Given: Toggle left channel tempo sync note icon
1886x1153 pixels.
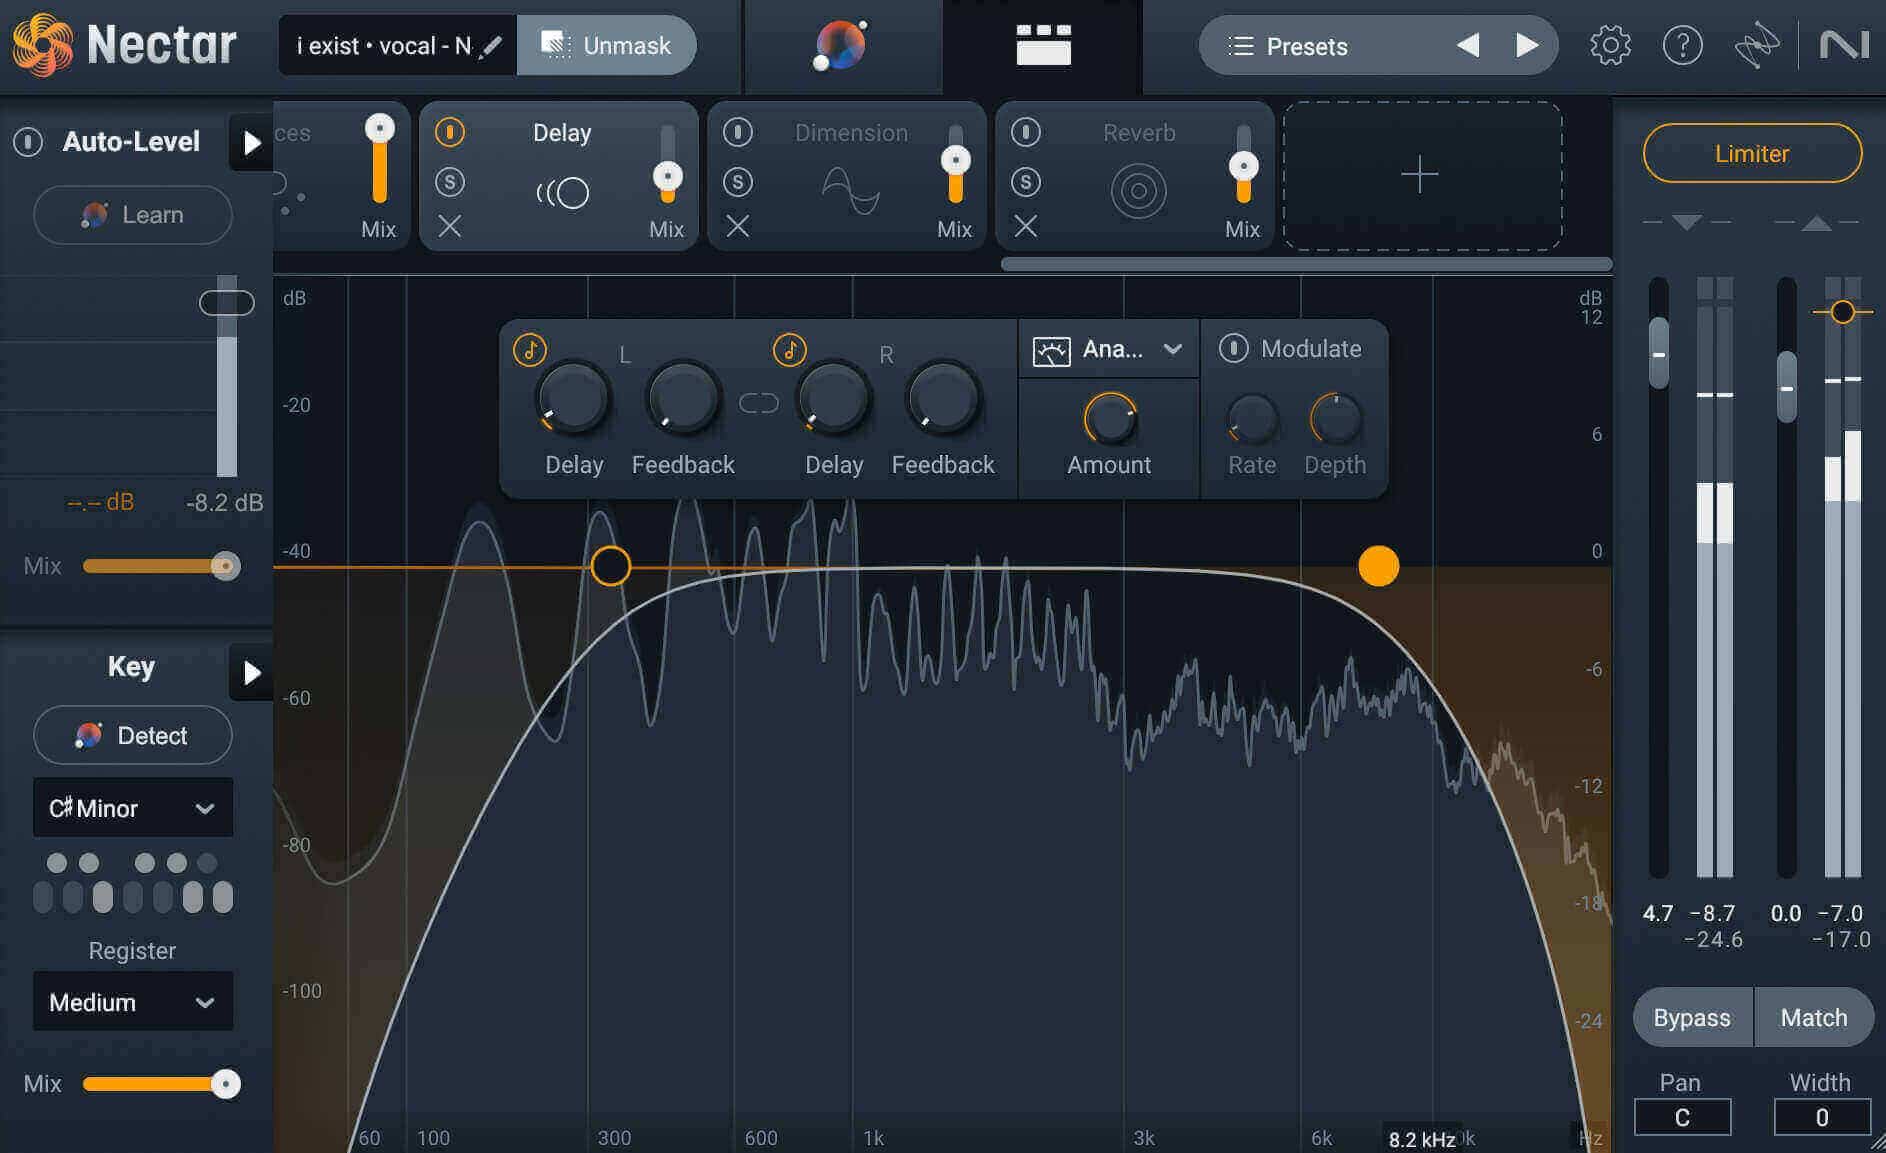Looking at the screenshot, I should tap(530, 350).
